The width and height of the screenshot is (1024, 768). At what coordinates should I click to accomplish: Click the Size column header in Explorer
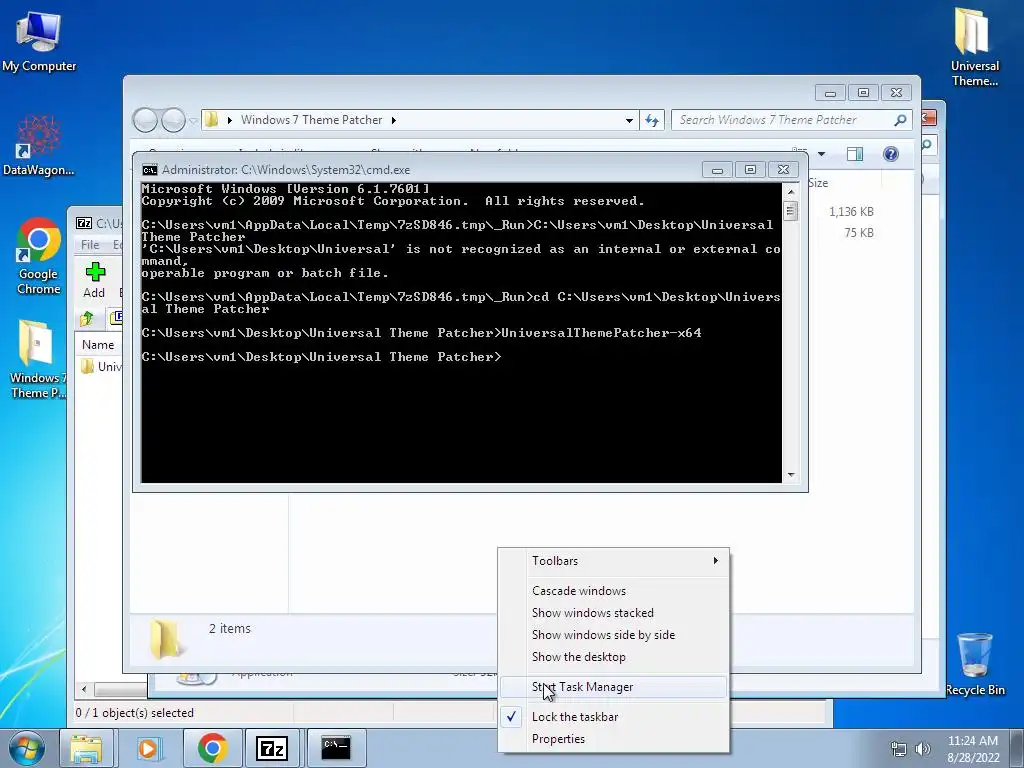coord(818,183)
